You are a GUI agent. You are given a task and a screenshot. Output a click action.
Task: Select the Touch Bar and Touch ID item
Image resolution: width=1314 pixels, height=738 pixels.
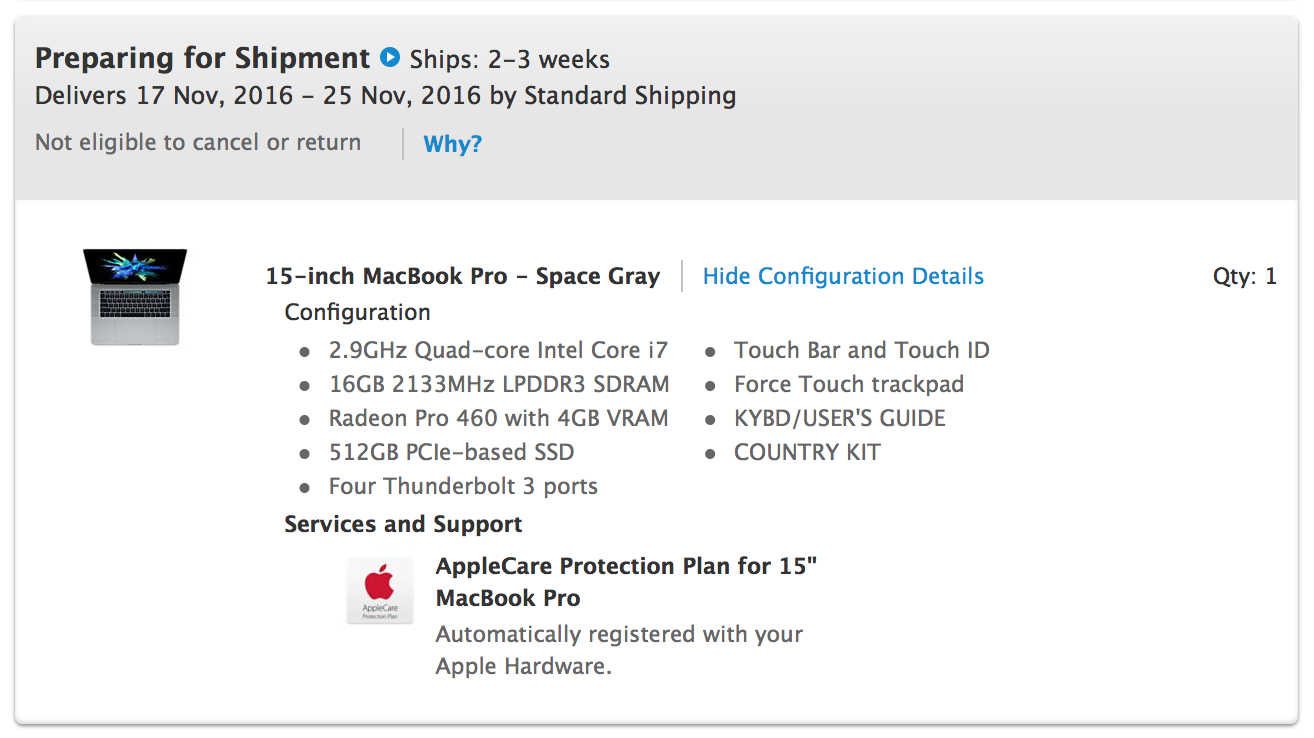(x=861, y=351)
